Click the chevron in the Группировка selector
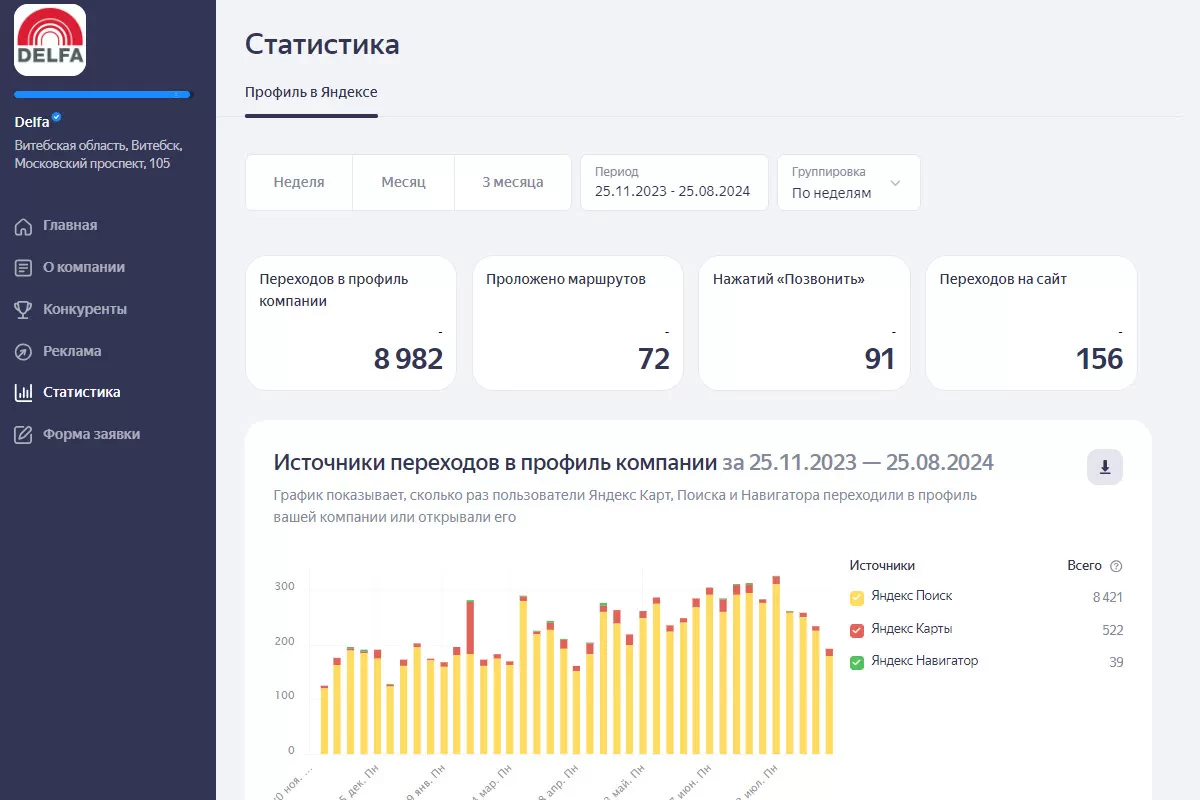 click(x=895, y=183)
